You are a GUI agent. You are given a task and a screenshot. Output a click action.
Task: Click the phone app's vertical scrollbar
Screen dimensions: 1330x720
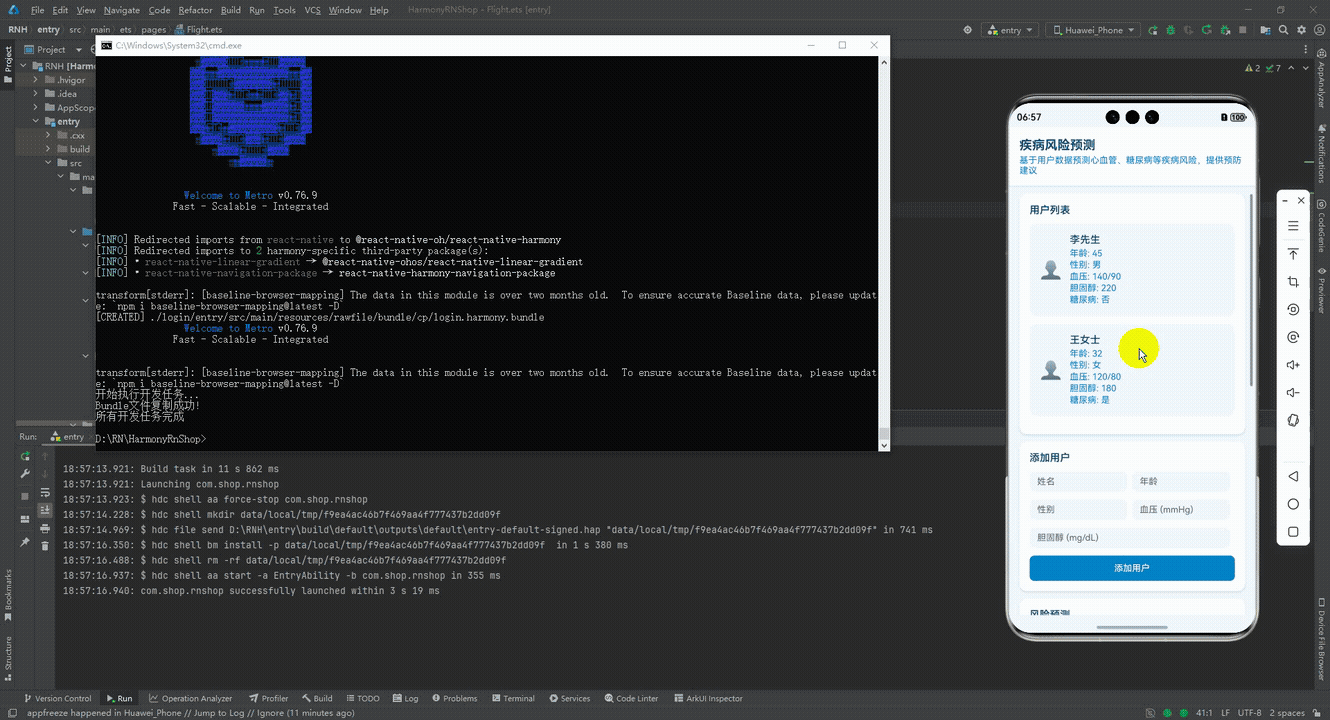tap(1251, 290)
